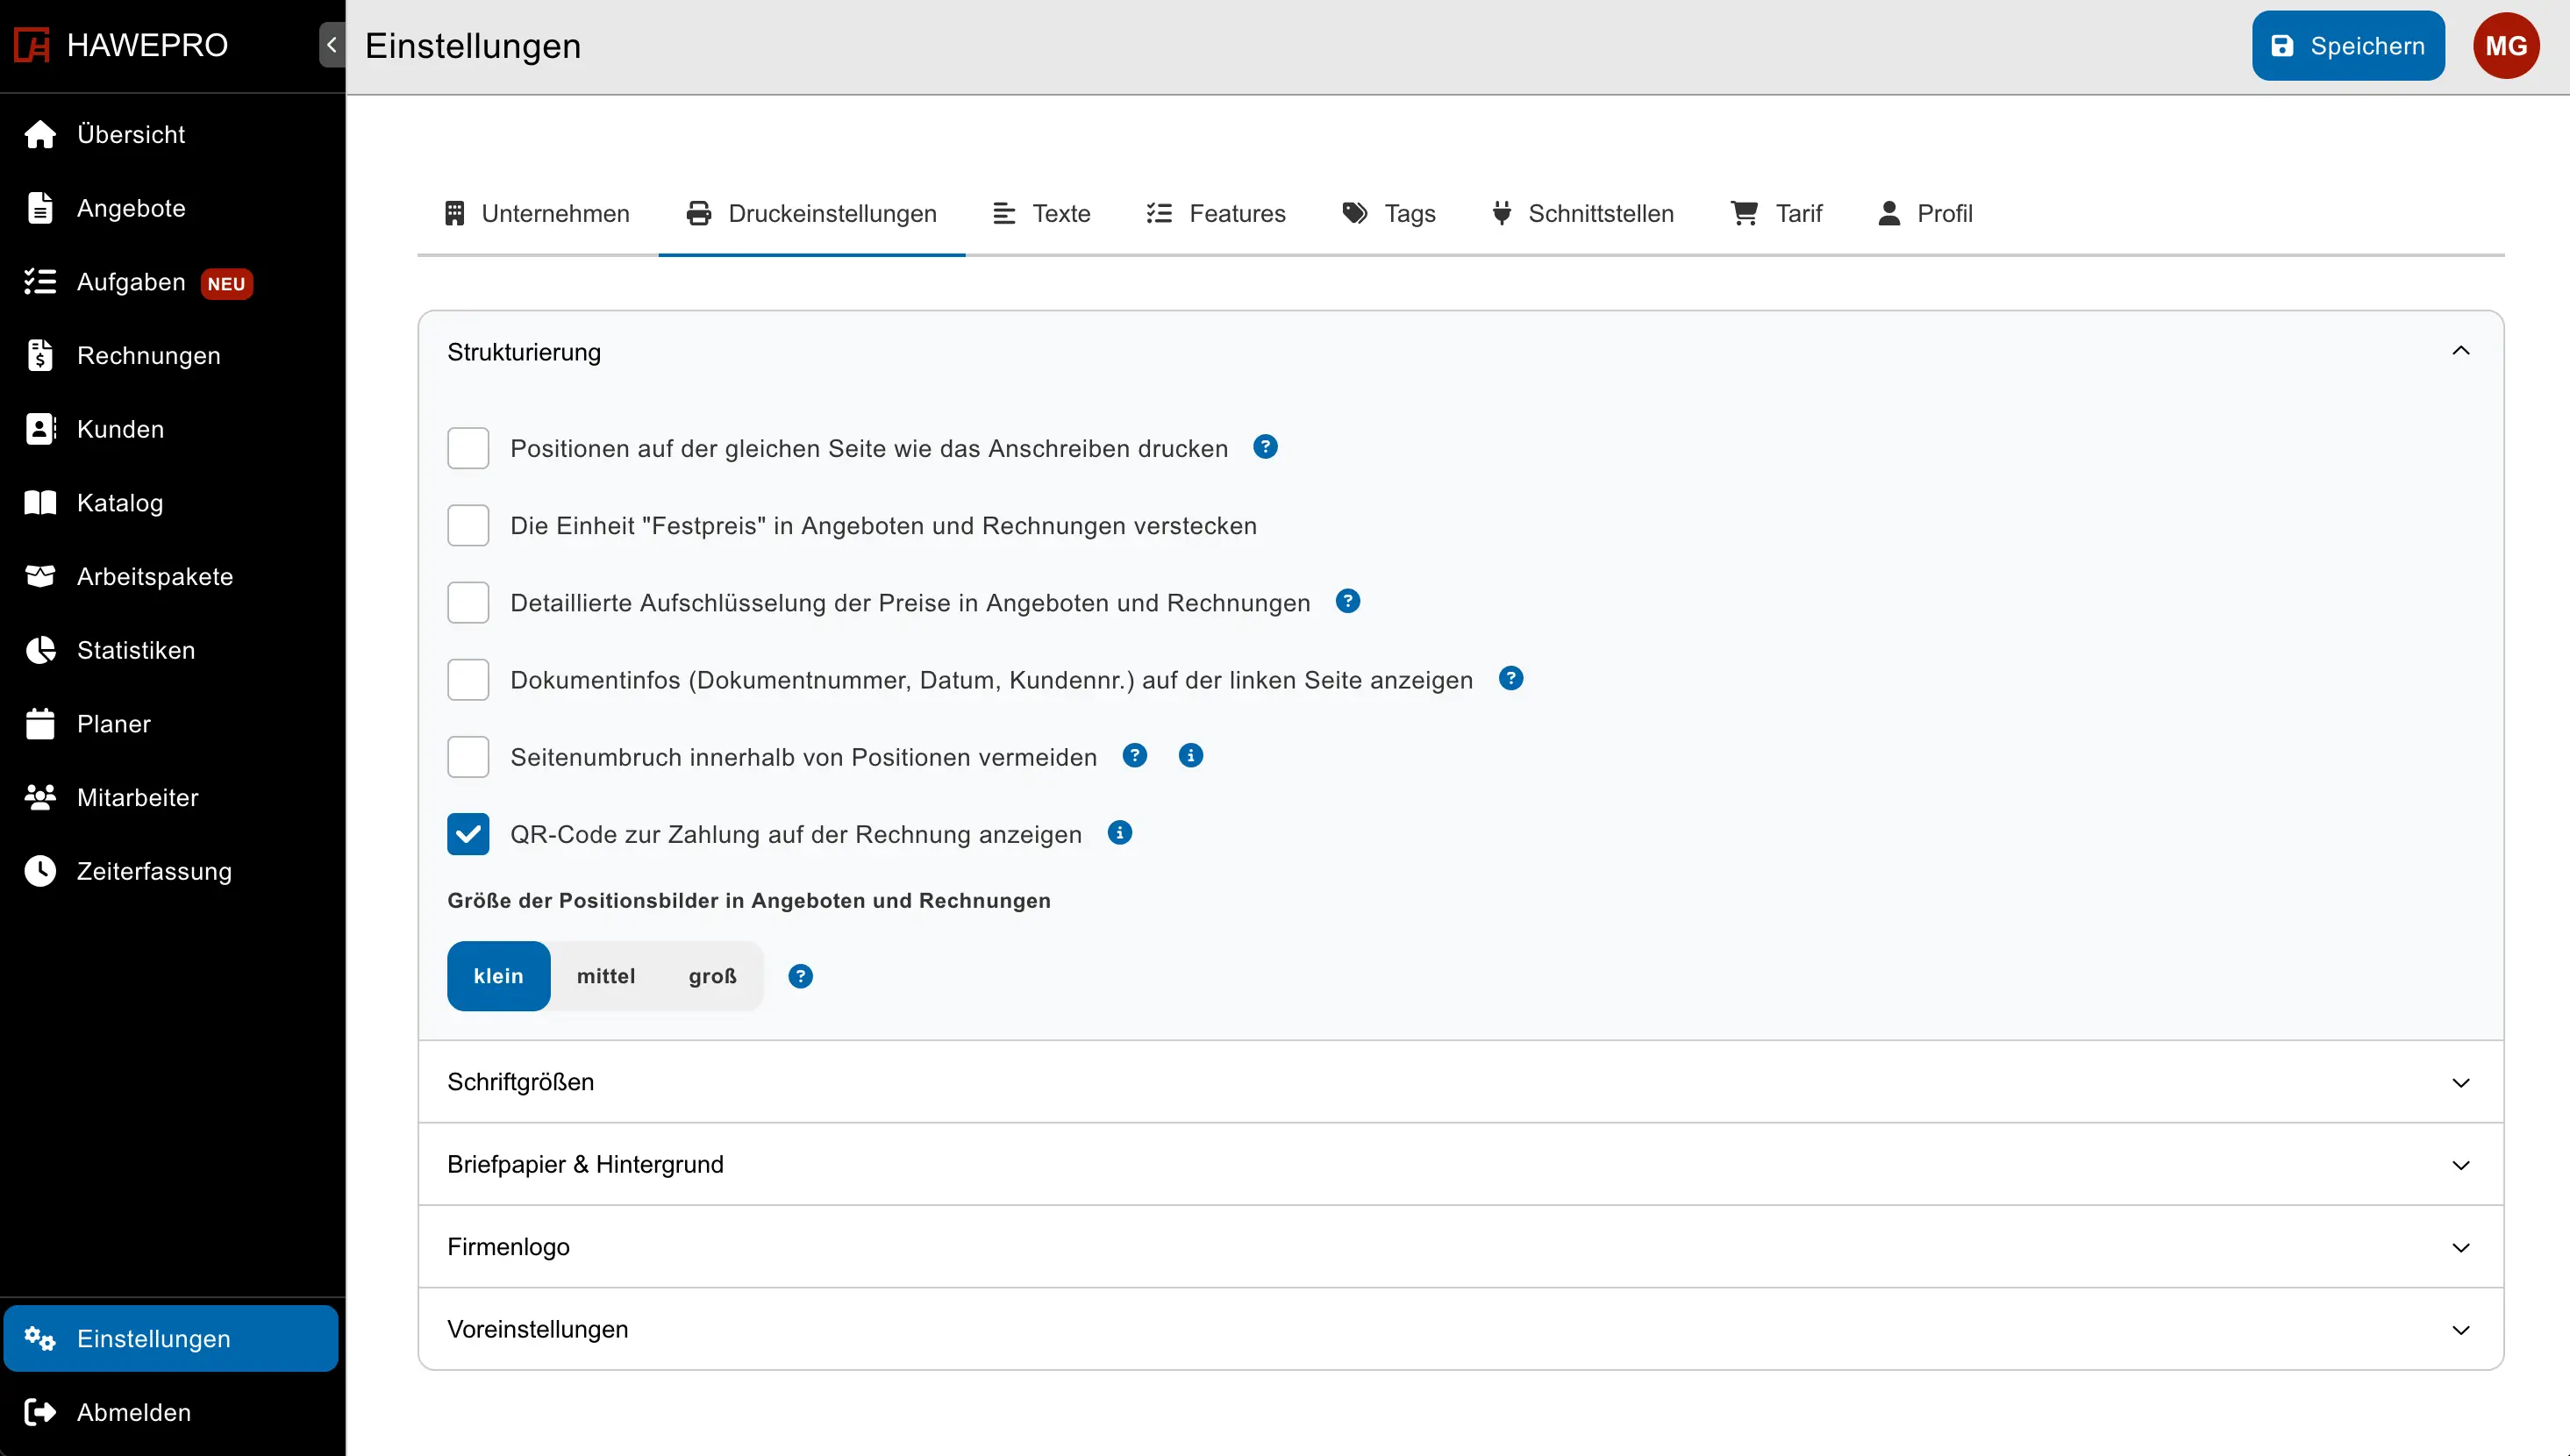Click the Übersicht home icon
The height and width of the screenshot is (1456, 2570).
(40, 134)
